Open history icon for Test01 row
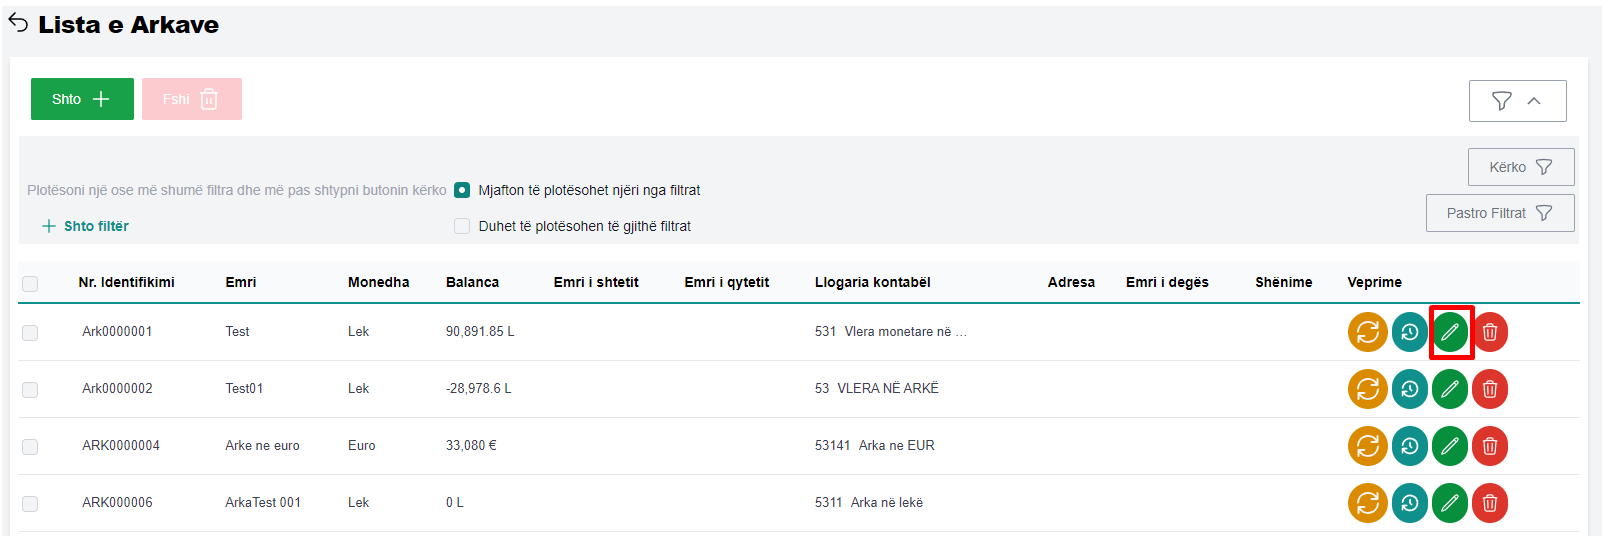This screenshot has width=1602, height=536. coord(1409,389)
